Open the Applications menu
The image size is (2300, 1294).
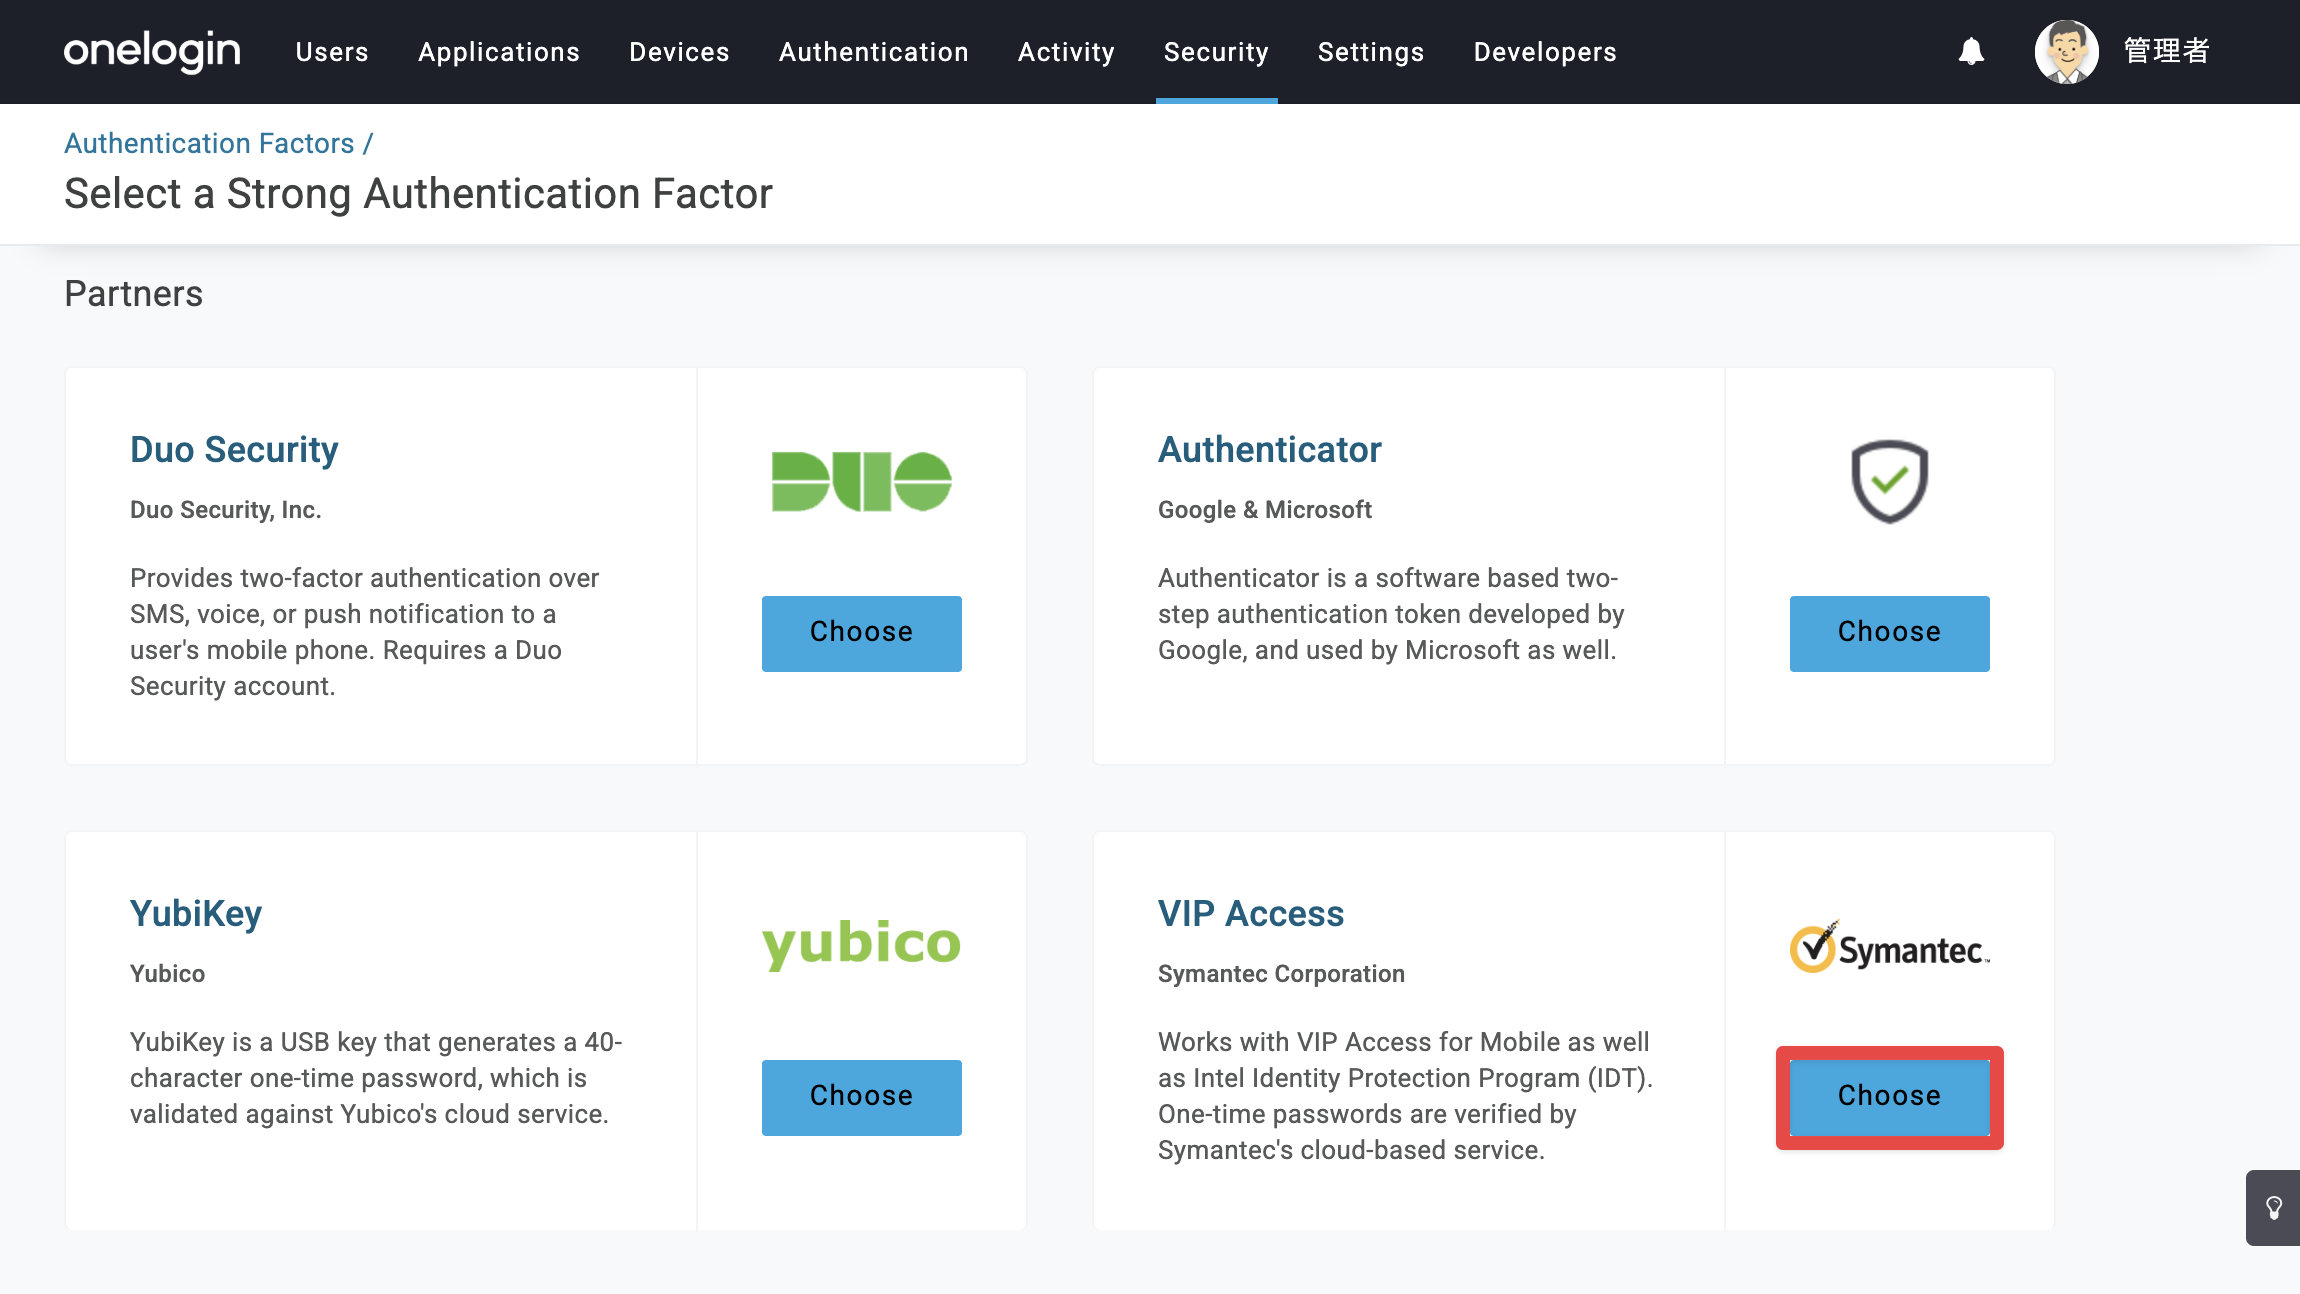pyautogui.click(x=499, y=52)
